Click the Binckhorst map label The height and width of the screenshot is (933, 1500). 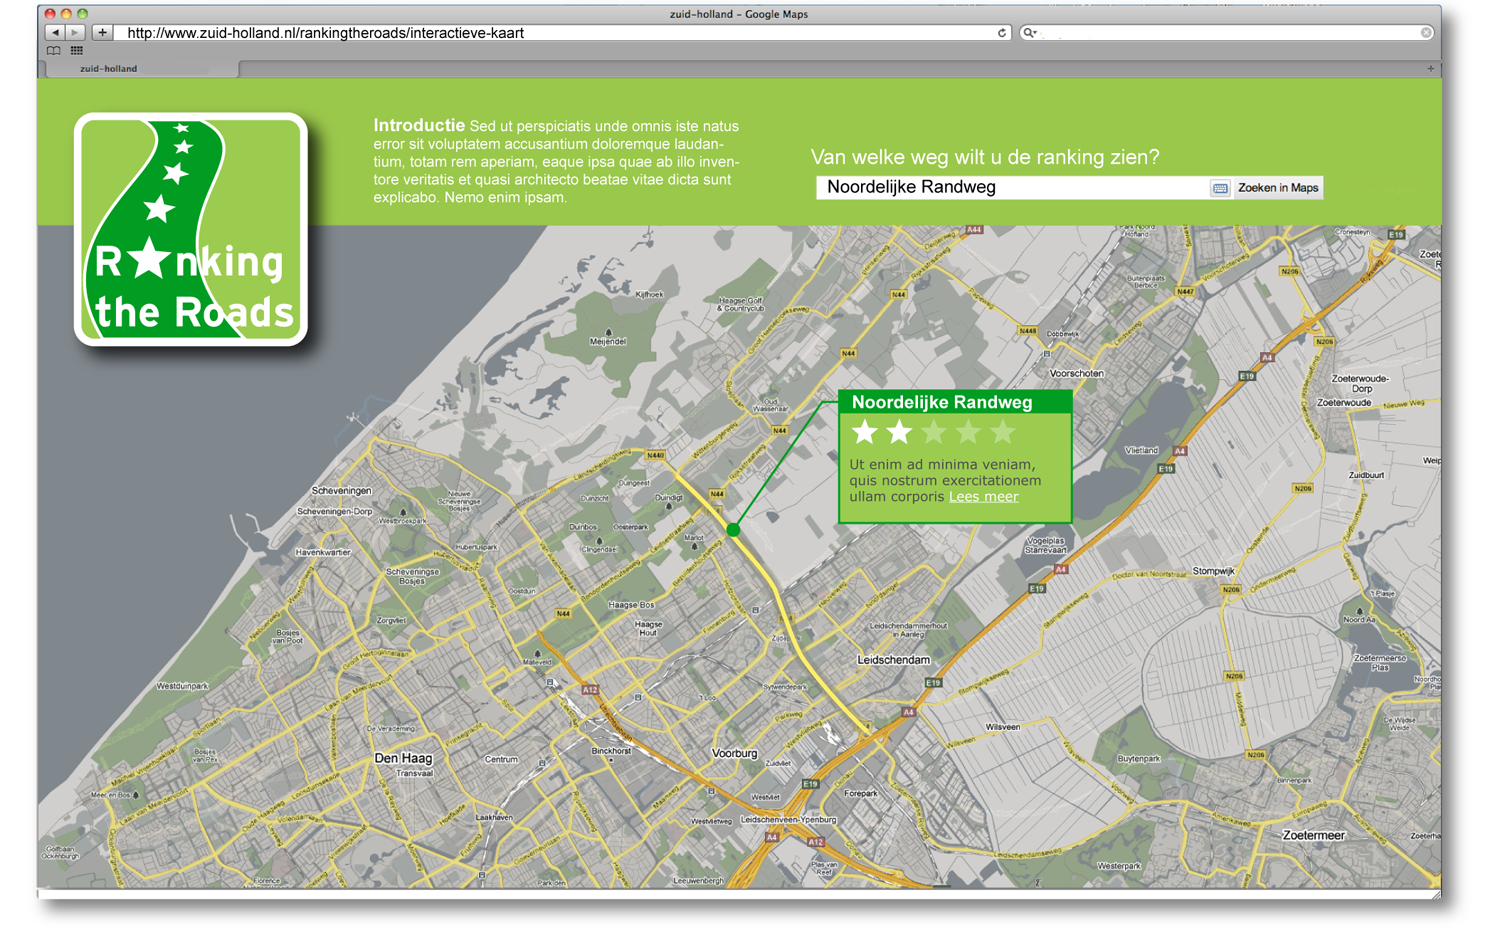[x=611, y=751]
